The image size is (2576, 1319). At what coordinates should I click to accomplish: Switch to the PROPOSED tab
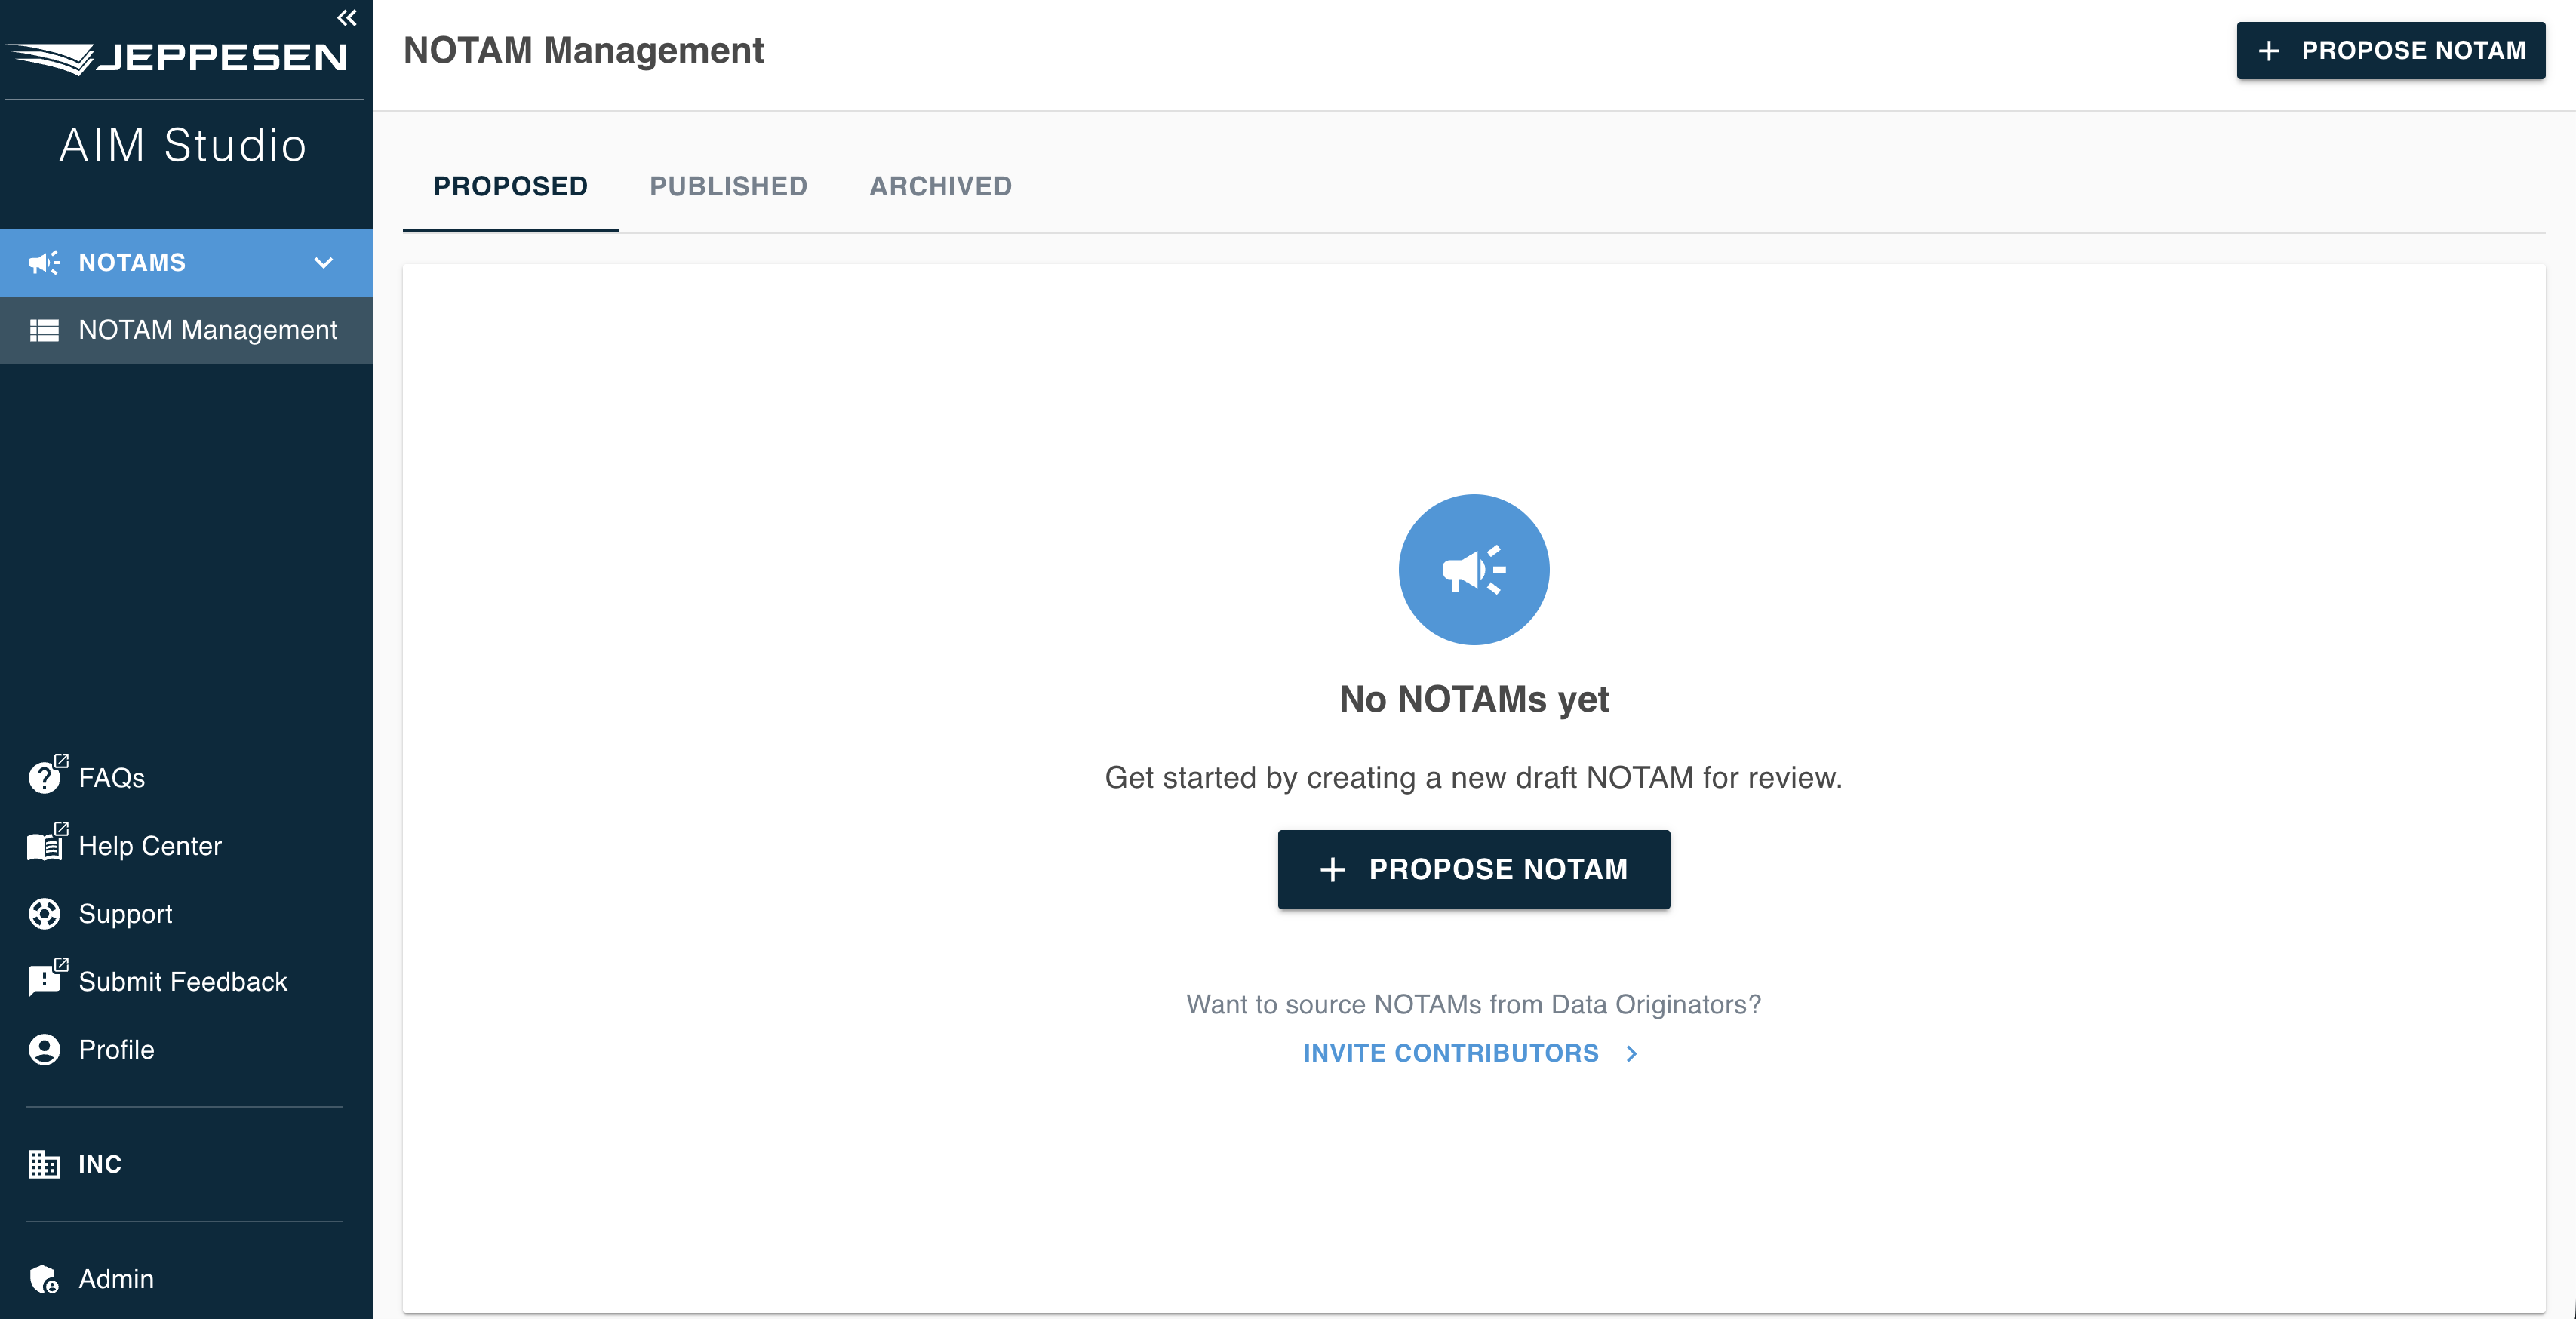510,187
